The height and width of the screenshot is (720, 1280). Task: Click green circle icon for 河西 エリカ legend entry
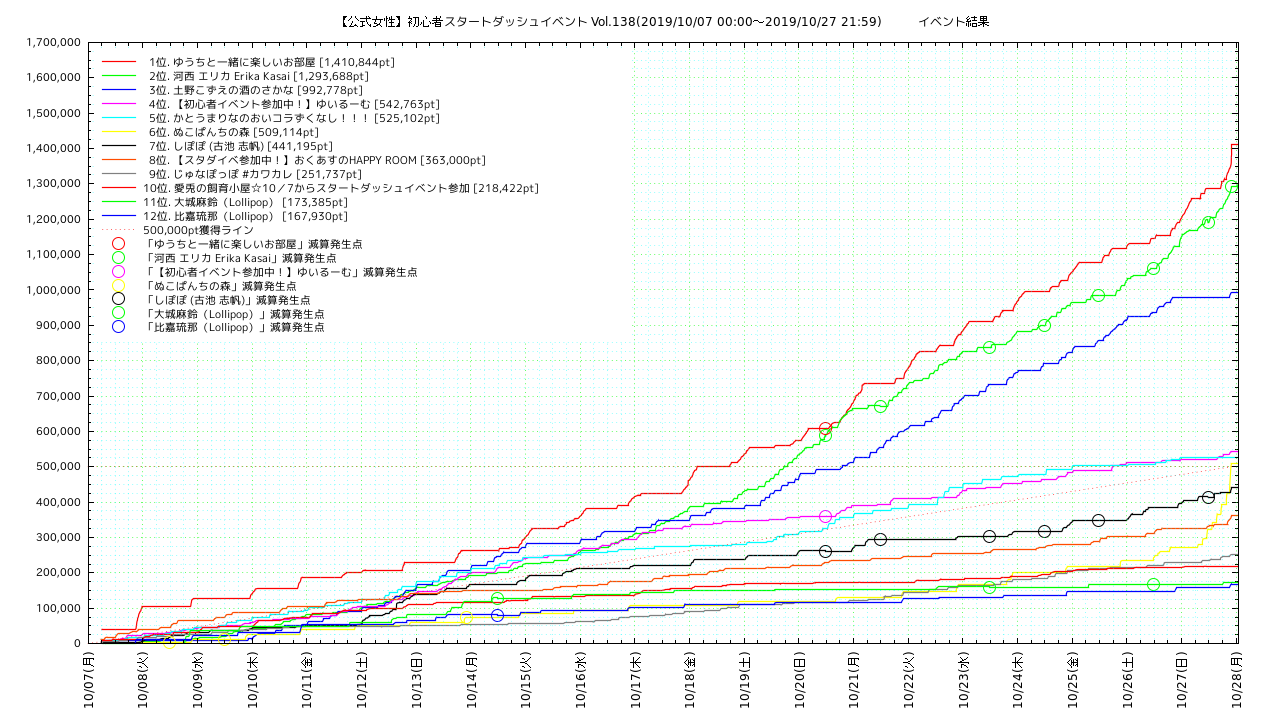(119, 258)
